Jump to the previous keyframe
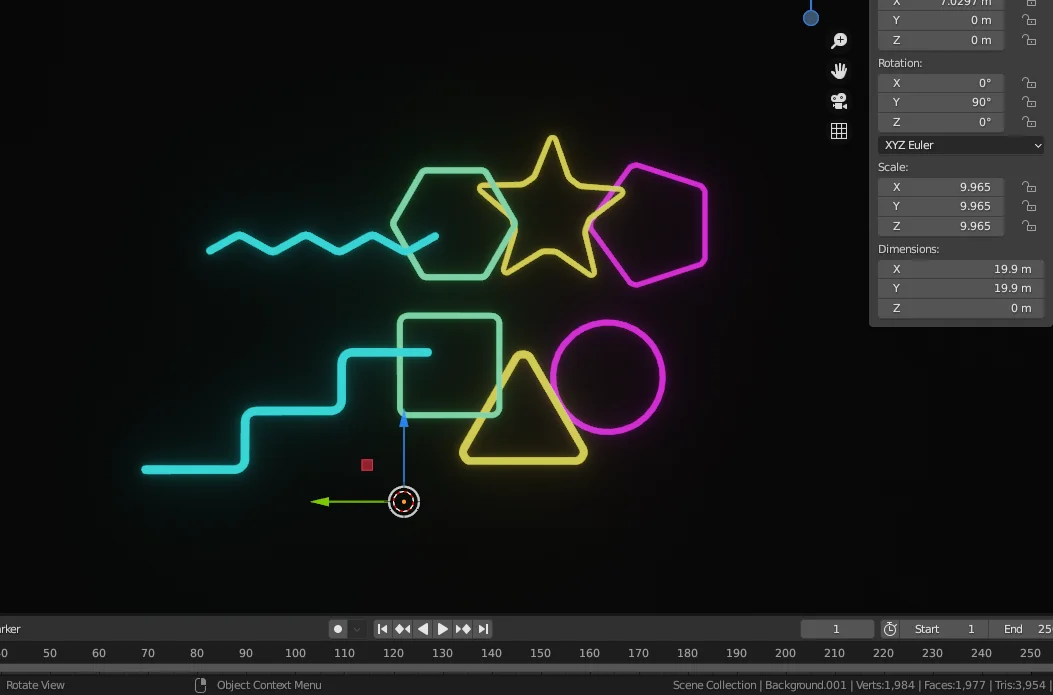Screen dimensions: 1053x695 pyautogui.click(x=402, y=629)
